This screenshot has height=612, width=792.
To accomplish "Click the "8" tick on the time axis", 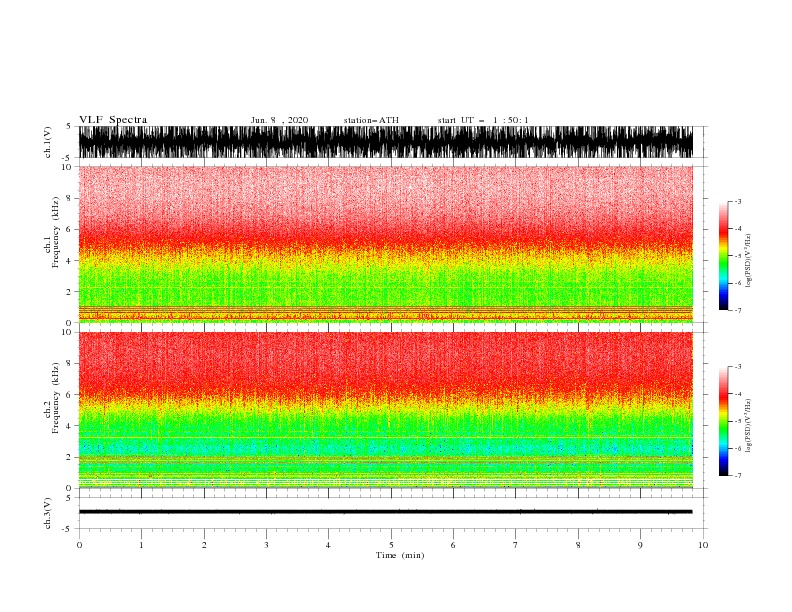I will tap(578, 545).
